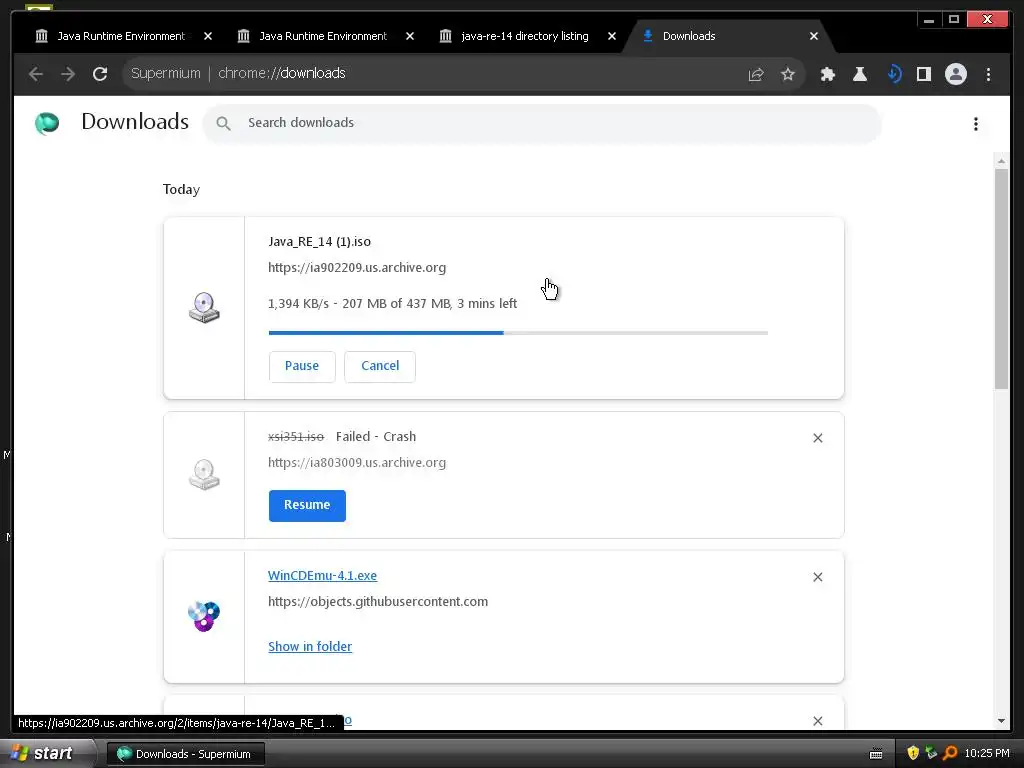
Task: Click the objects.githubusercontent.com source link
Action: [377, 601]
